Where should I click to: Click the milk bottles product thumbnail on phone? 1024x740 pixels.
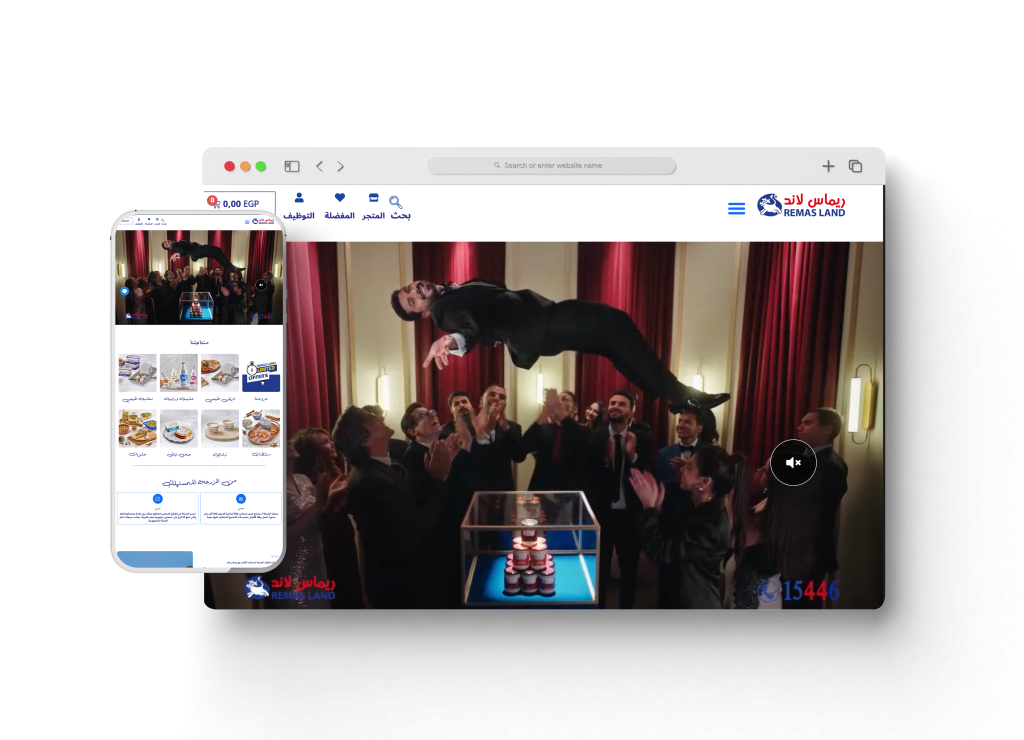click(179, 373)
